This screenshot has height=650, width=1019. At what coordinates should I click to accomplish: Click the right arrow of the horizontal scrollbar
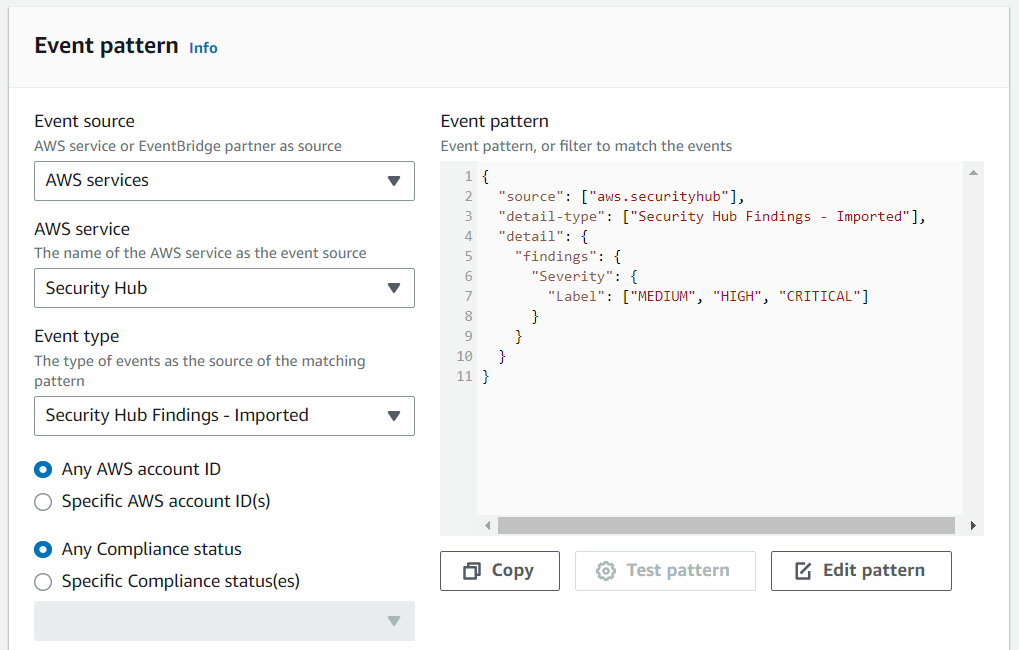click(x=972, y=525)
